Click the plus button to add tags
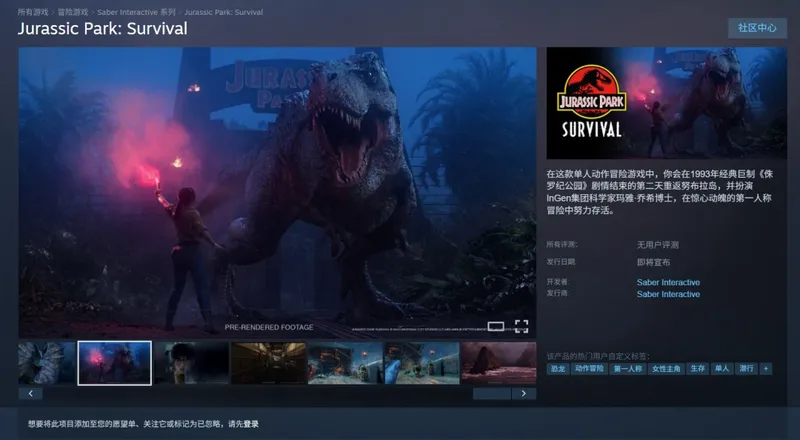 pos(766,369)
